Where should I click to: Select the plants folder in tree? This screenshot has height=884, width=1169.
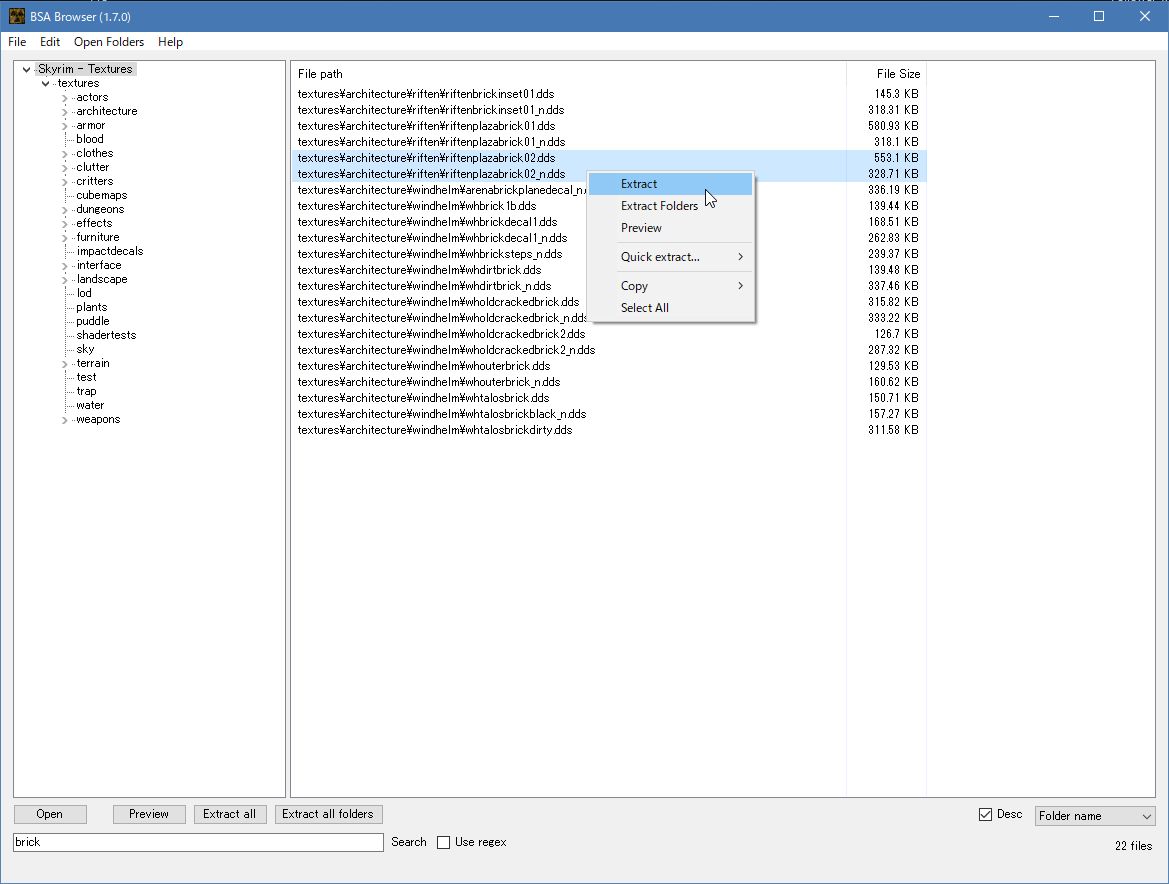click(92, 306)
